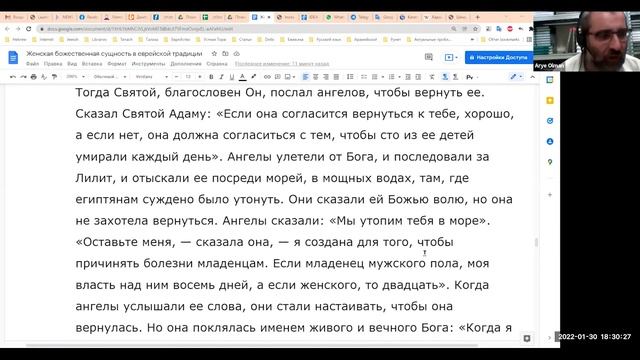Image resolution: width=640 pixels, height=360 pixels.
Task: Open the Файл menu
Action: click(32, 64)
